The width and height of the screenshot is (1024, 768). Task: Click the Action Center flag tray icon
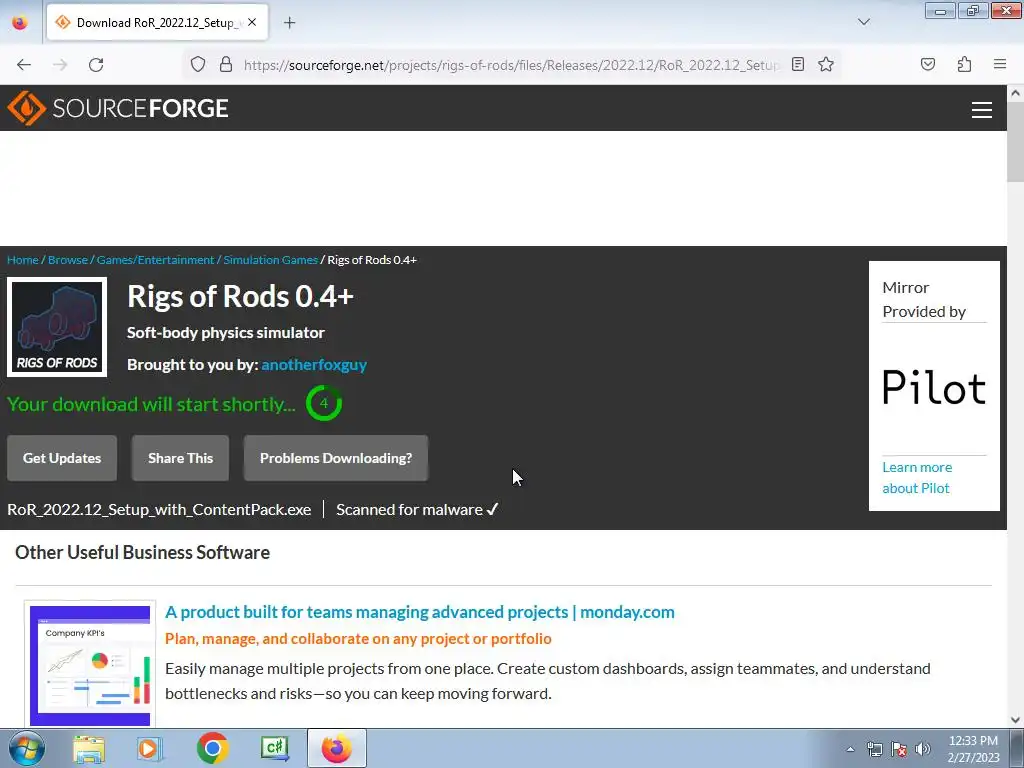click(x=899, y=749)
